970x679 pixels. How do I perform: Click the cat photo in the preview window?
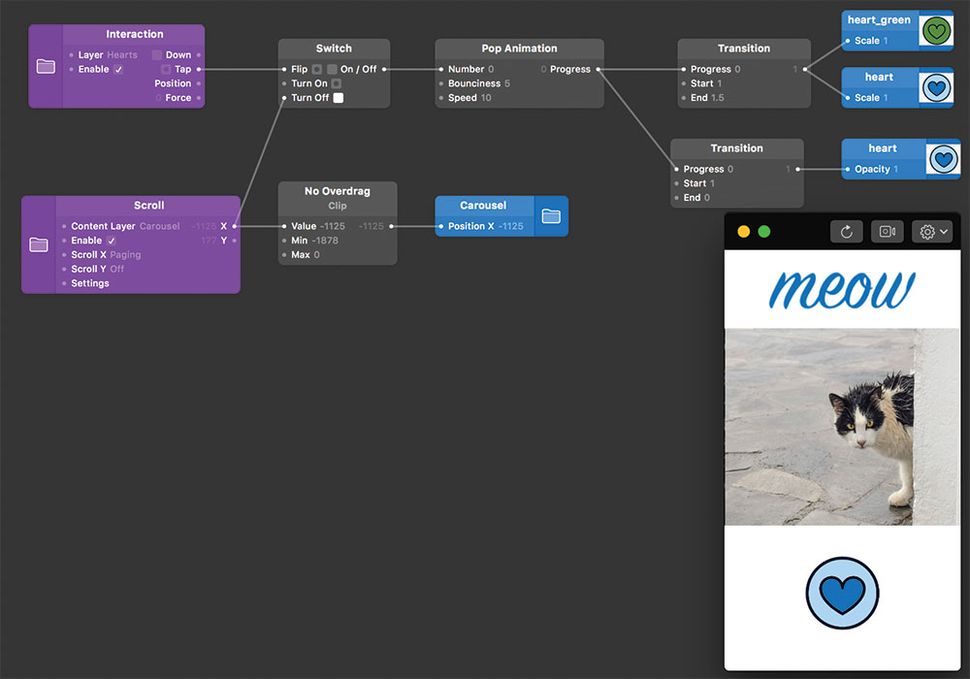click(842, 428)
